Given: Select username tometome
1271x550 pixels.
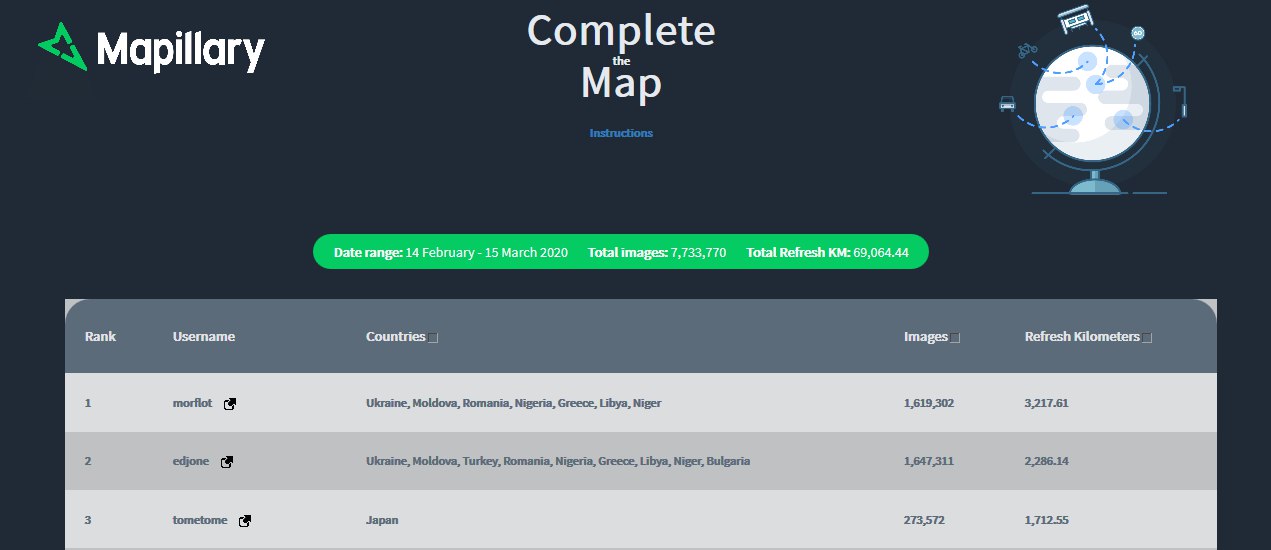Looking at the screenshot, I should click(x=200, y=520).
